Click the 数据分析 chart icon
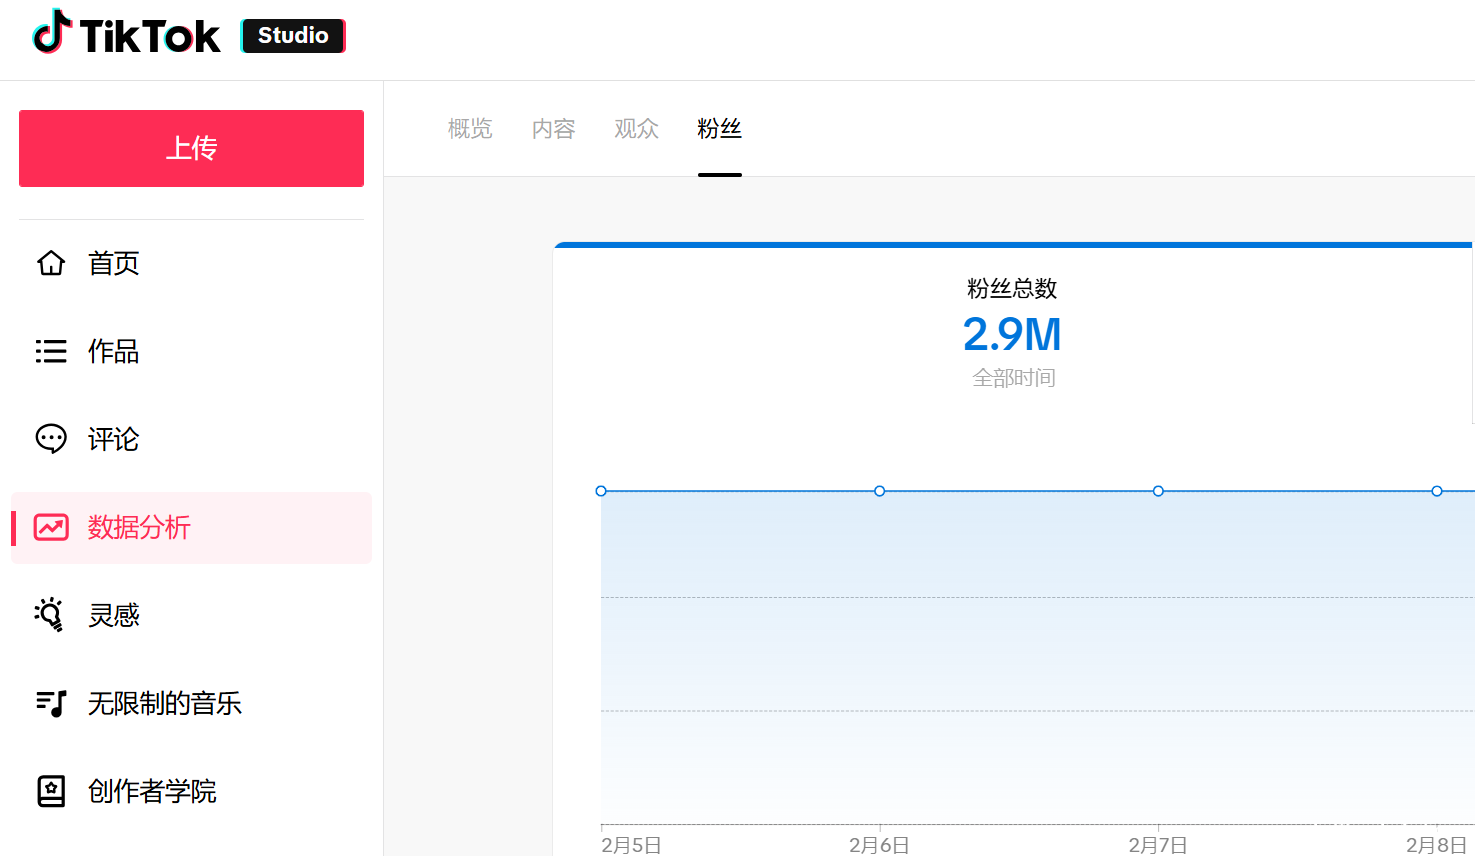This screenshot has height=856, width=1475. coord(51,527)
